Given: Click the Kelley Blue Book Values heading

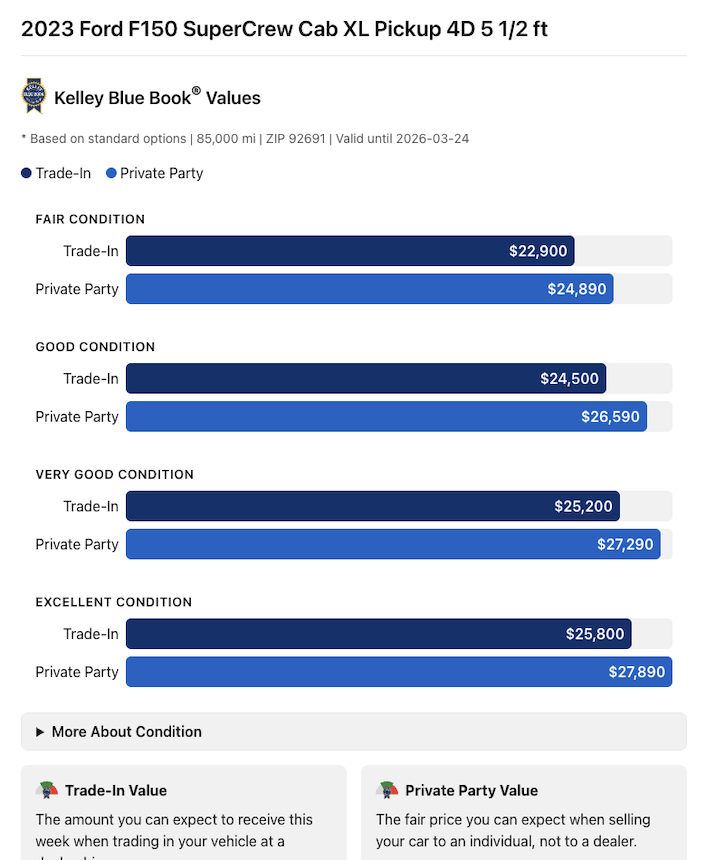Looking at the screenshot, I should (x=157, y=98).
